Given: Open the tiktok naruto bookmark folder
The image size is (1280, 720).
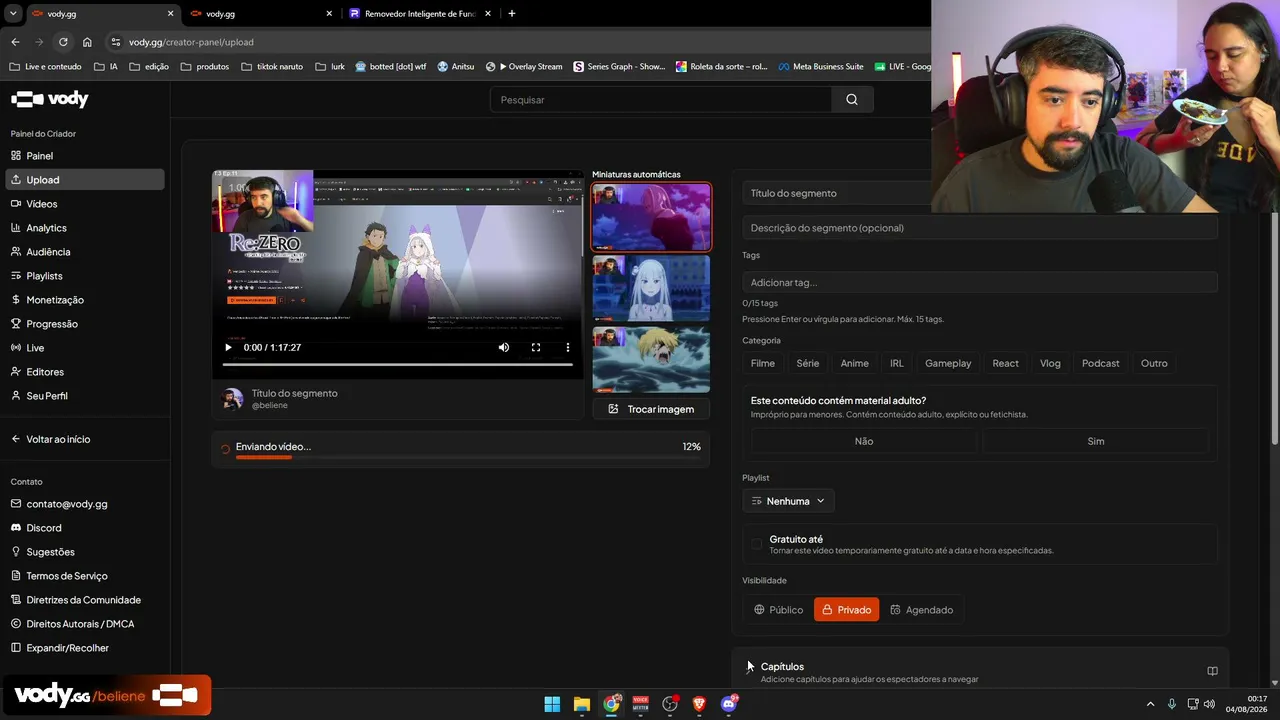Looking at the screenshot, I should click(272, 67).
